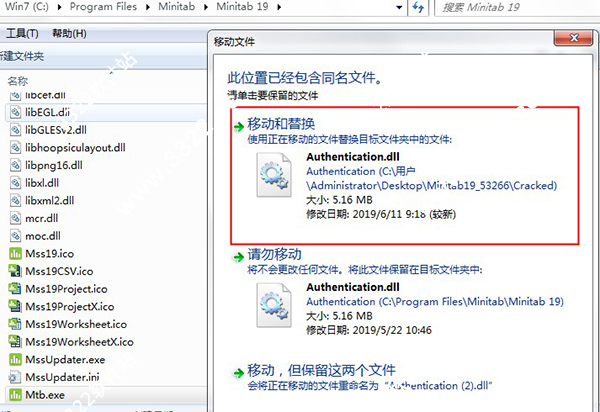Select the libhoopsiculayout.dll file name
The width and height of the screenshot is (600, 412).
[x=75, y=147]
